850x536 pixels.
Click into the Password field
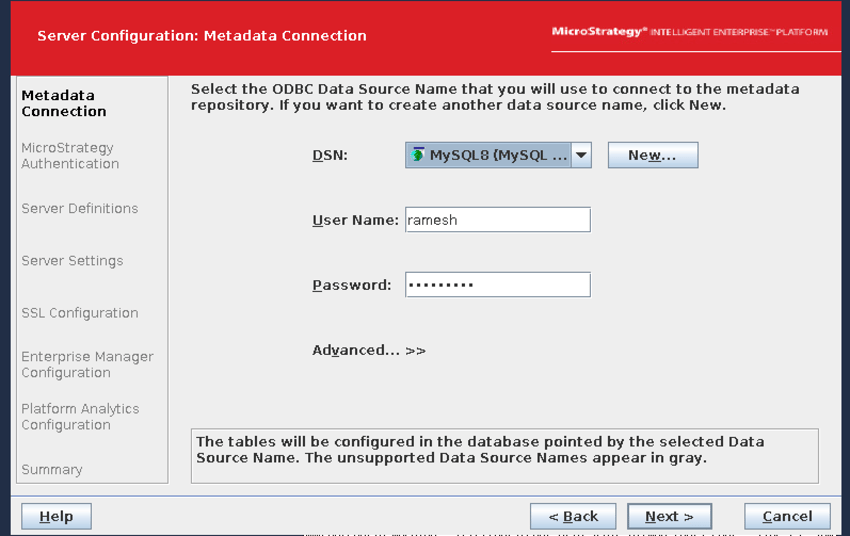[x=497, y=285]
